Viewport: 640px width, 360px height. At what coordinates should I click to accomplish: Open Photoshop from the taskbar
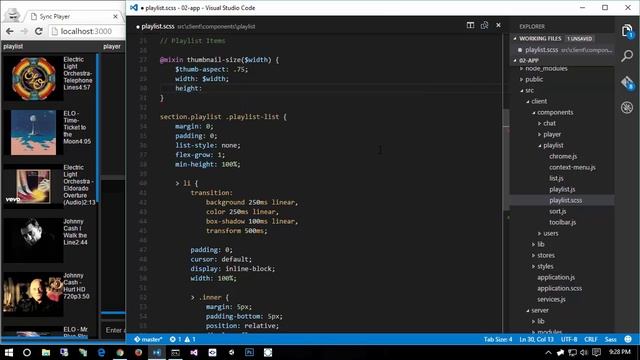click(249, 352)
